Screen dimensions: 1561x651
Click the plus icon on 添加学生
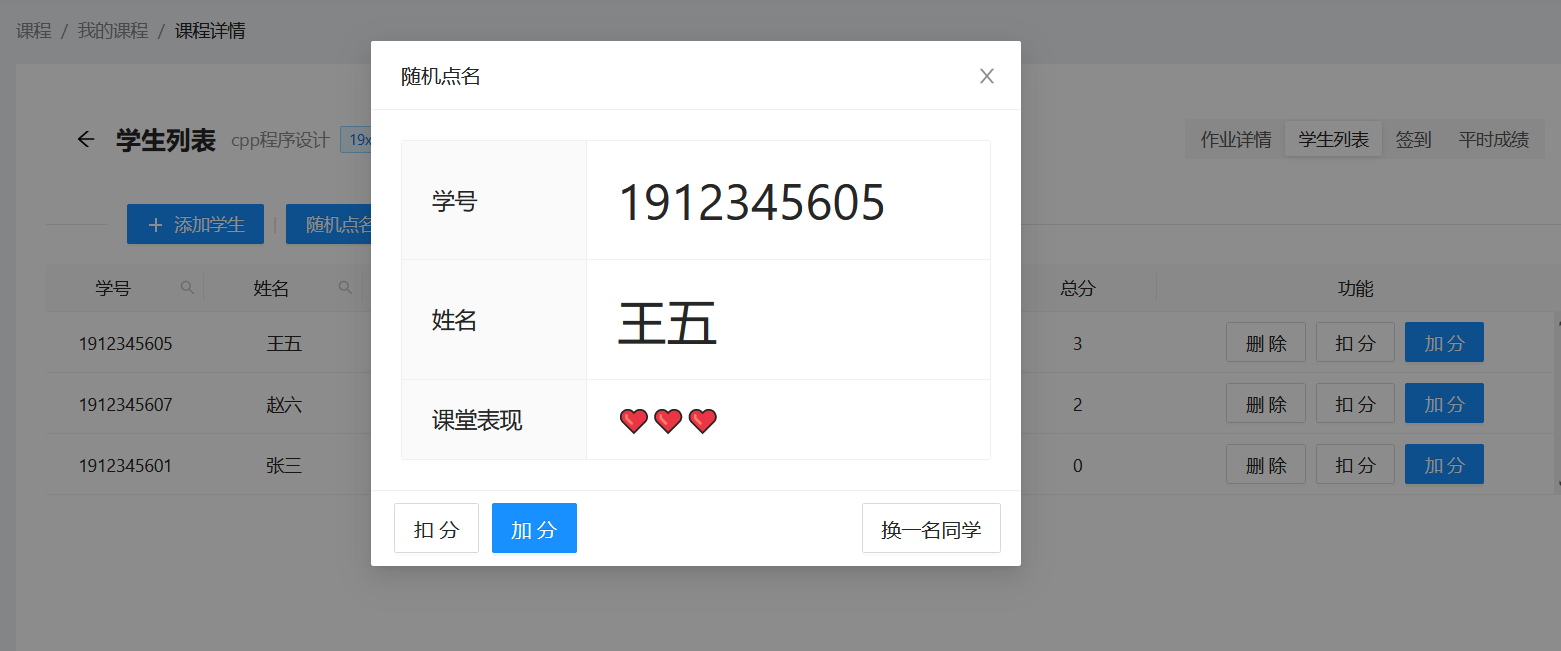point(155,225)
